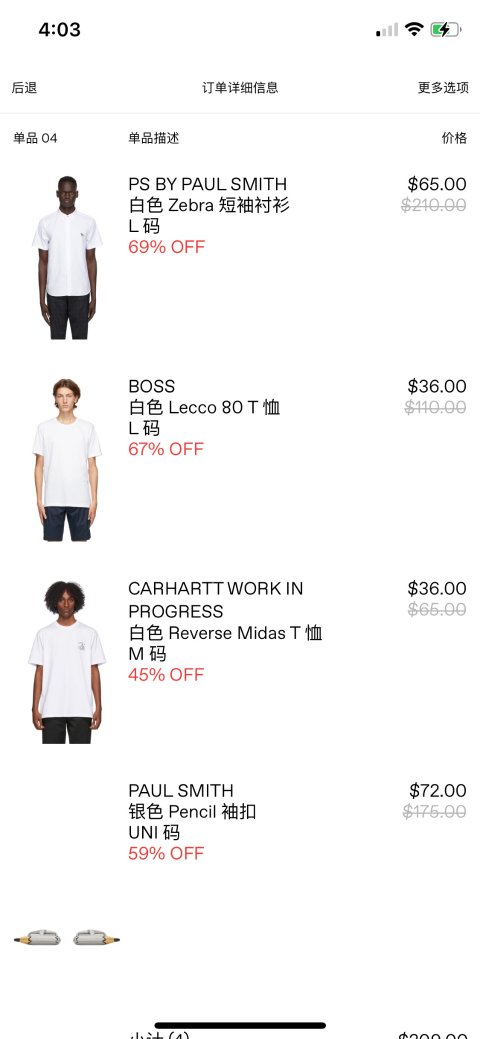The height and width of the screenshot is (1039, 480).
Task: Tap the $72.00 cufflinks price
Action: [438, 791]
